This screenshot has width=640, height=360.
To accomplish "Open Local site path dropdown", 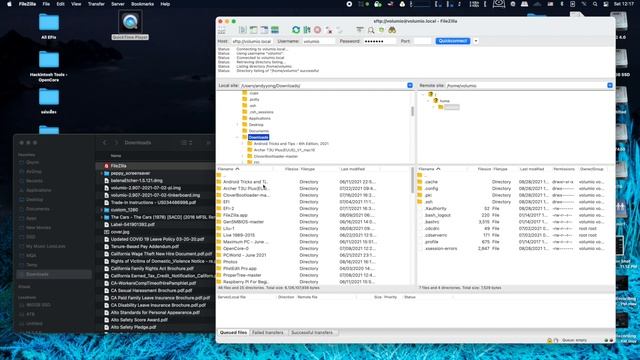I will 410,85.
